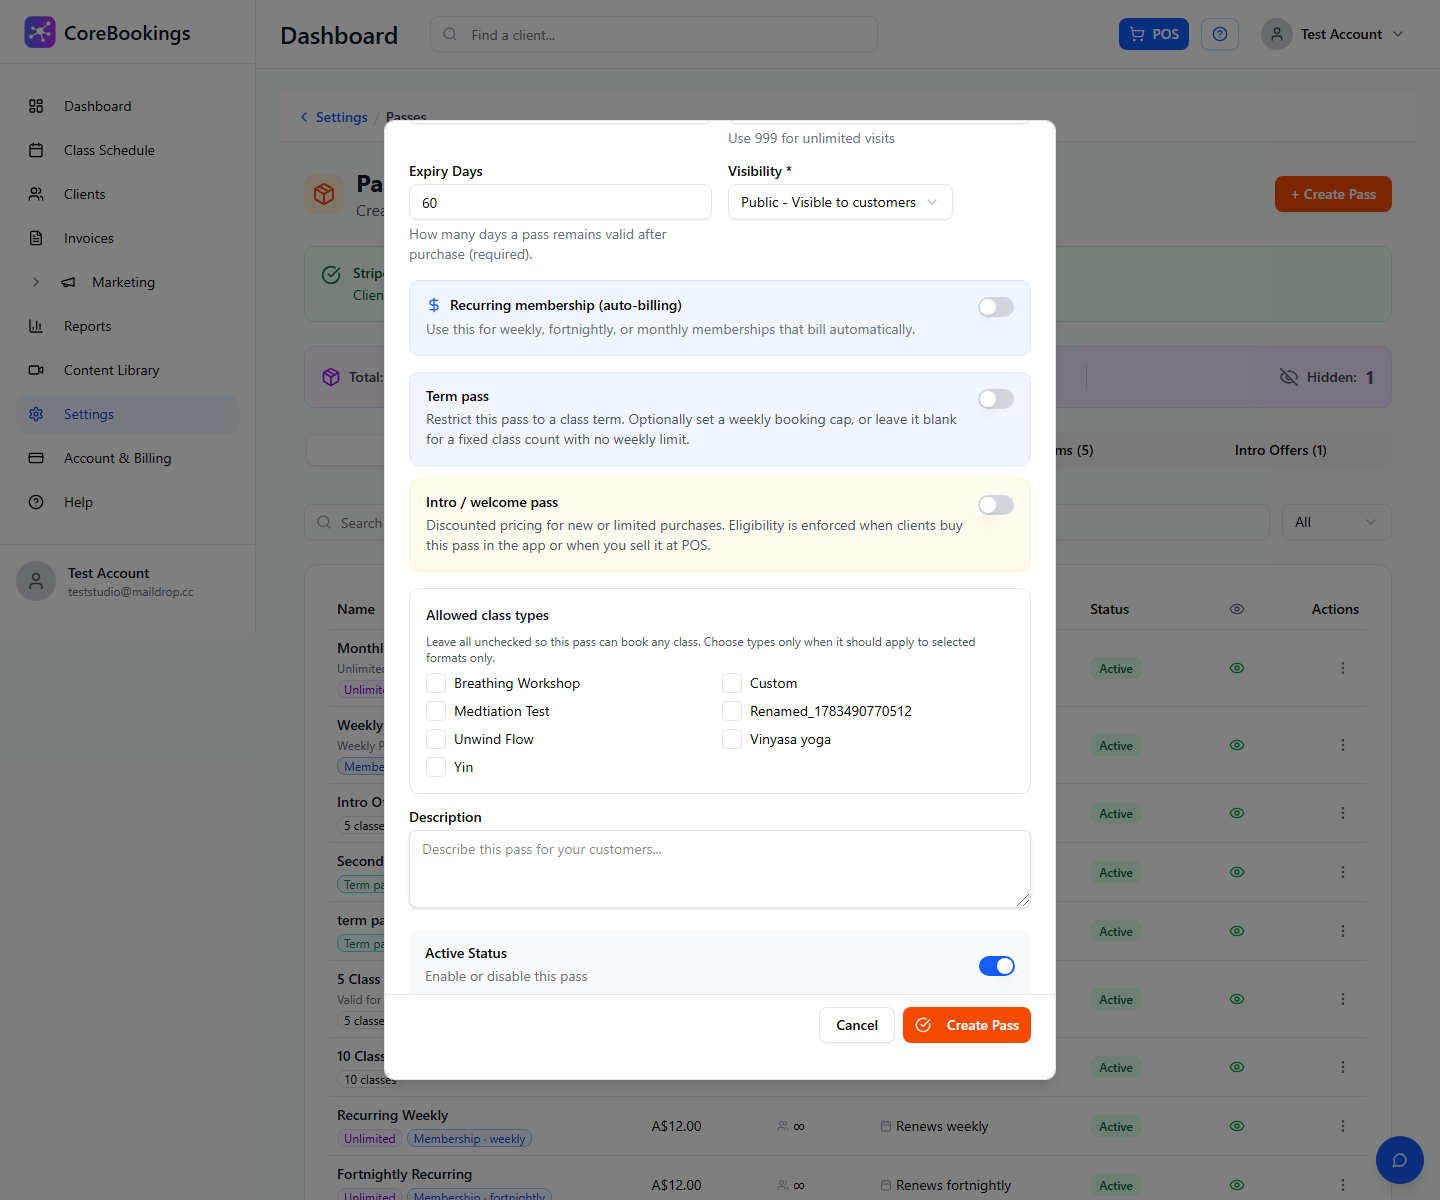This screenshot has height=1200, width=1440.
Task: Click the + Create Pass button on page
Action: 1333,194
